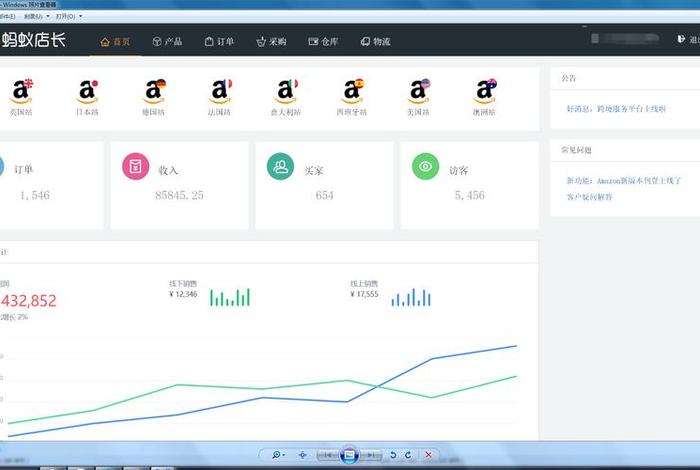Click the 访客 count 5,456
700x470 pixels.
click(470, 195)
